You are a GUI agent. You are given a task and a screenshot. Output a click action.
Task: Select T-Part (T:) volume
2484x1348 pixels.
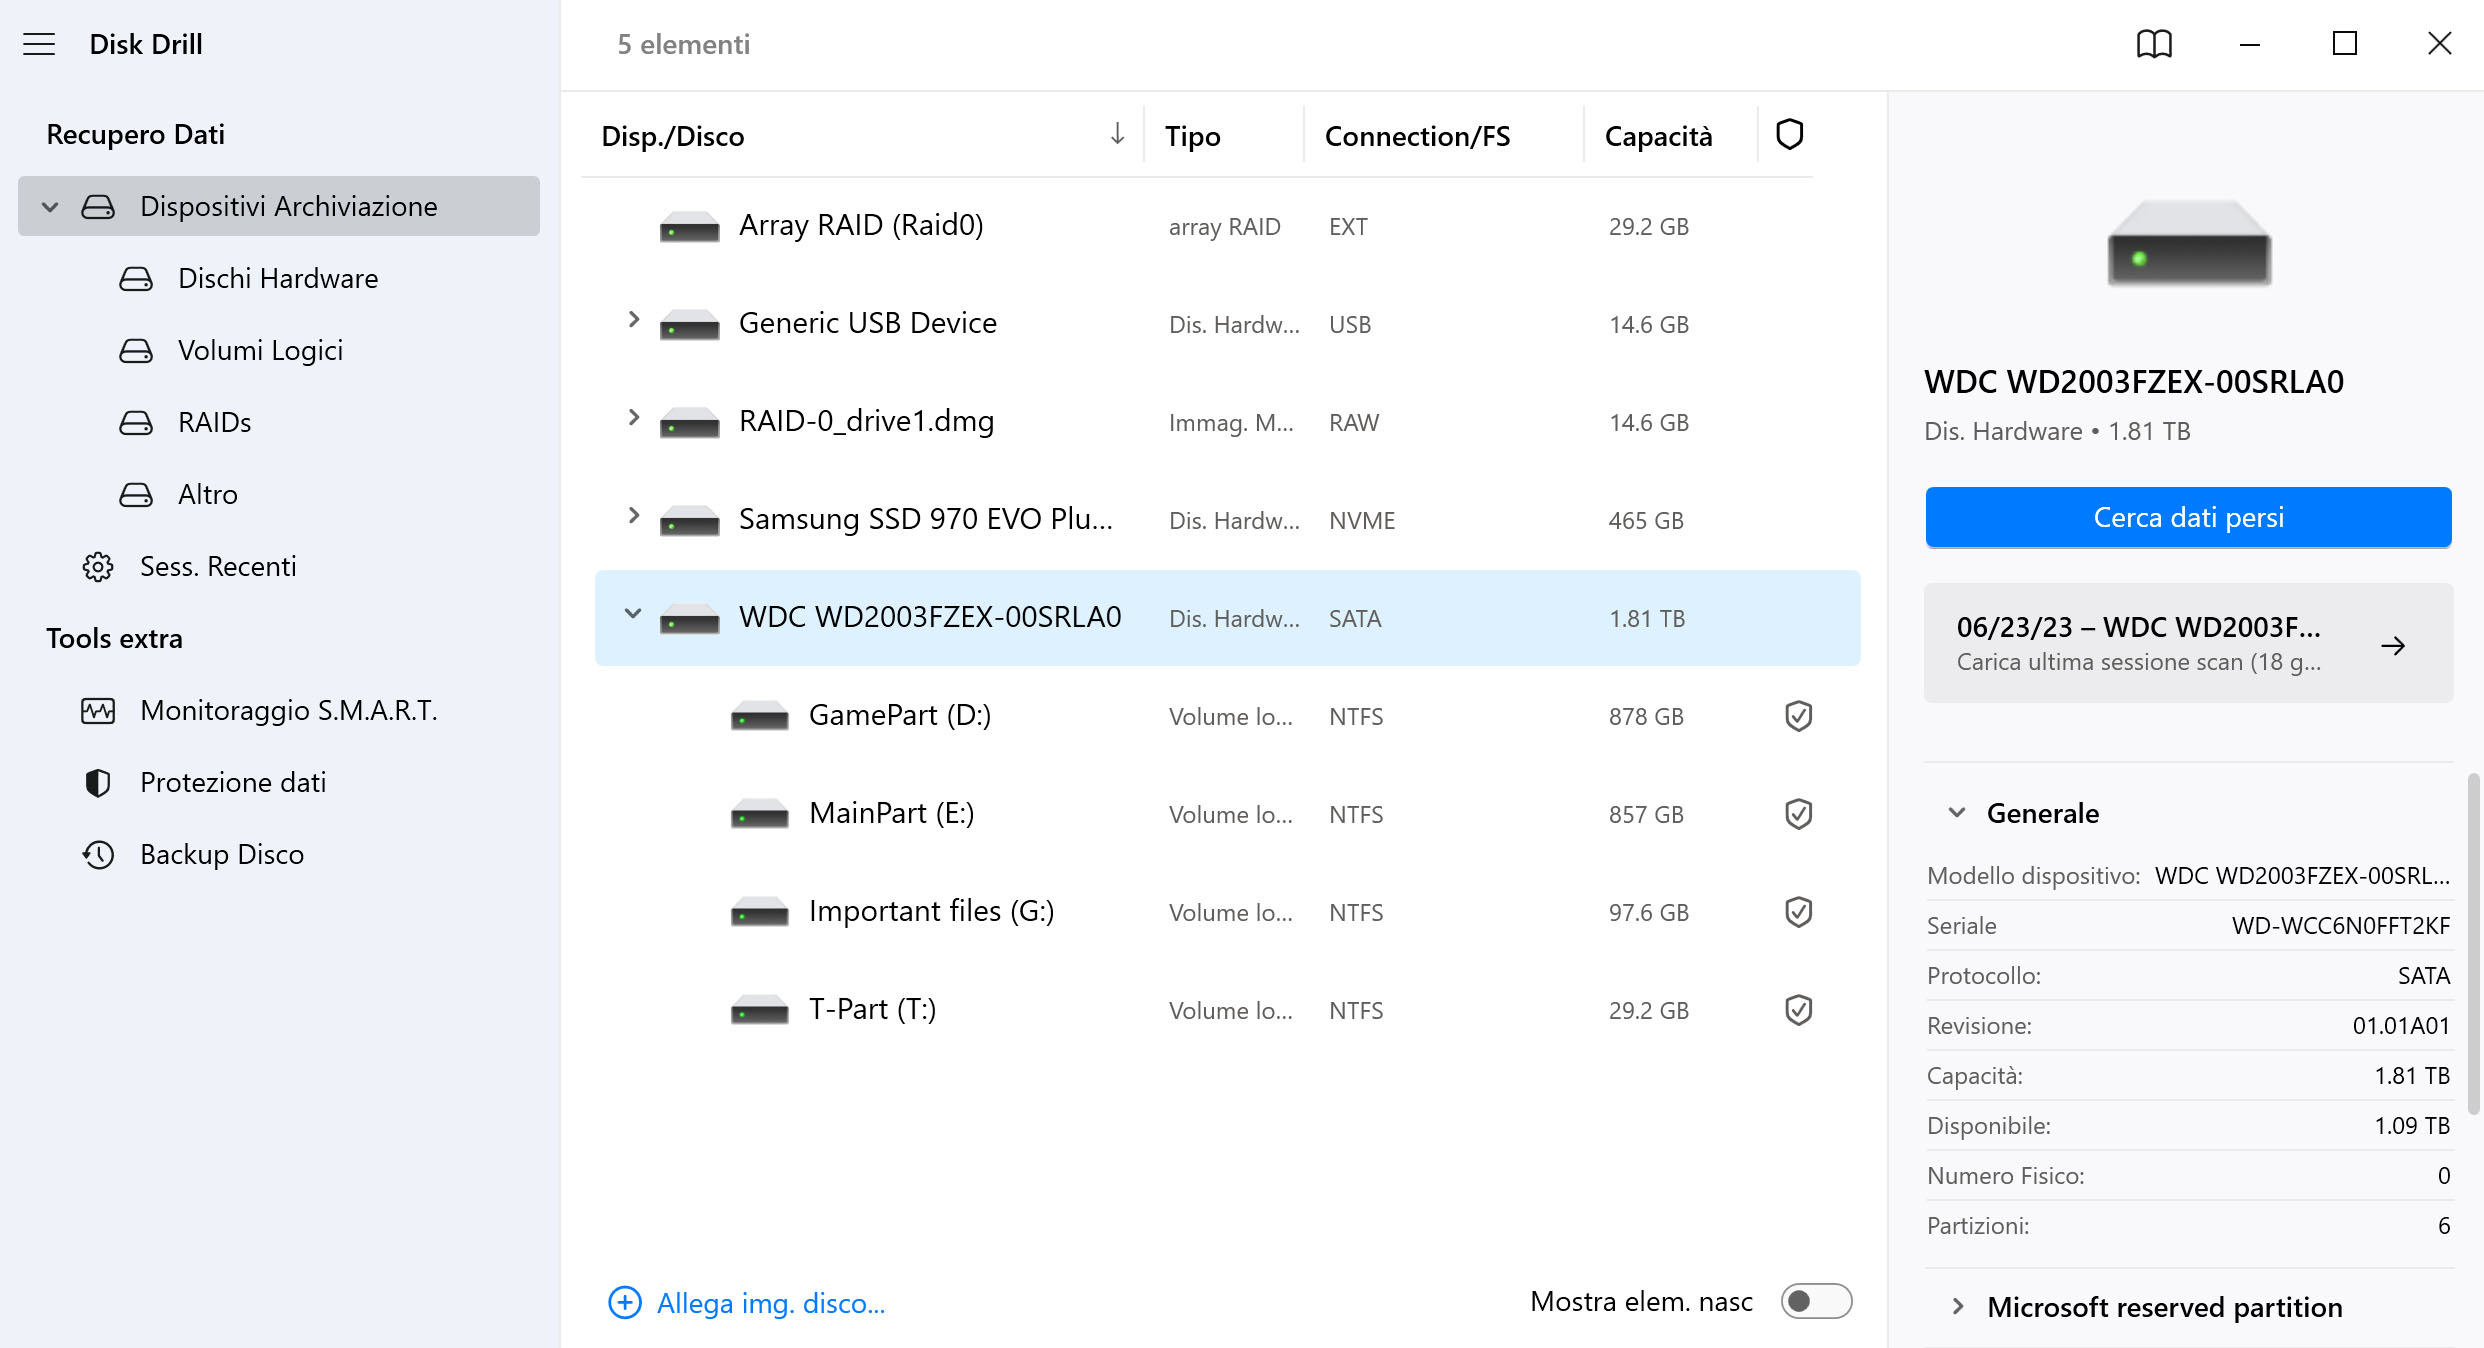tap(1228, 1010)
